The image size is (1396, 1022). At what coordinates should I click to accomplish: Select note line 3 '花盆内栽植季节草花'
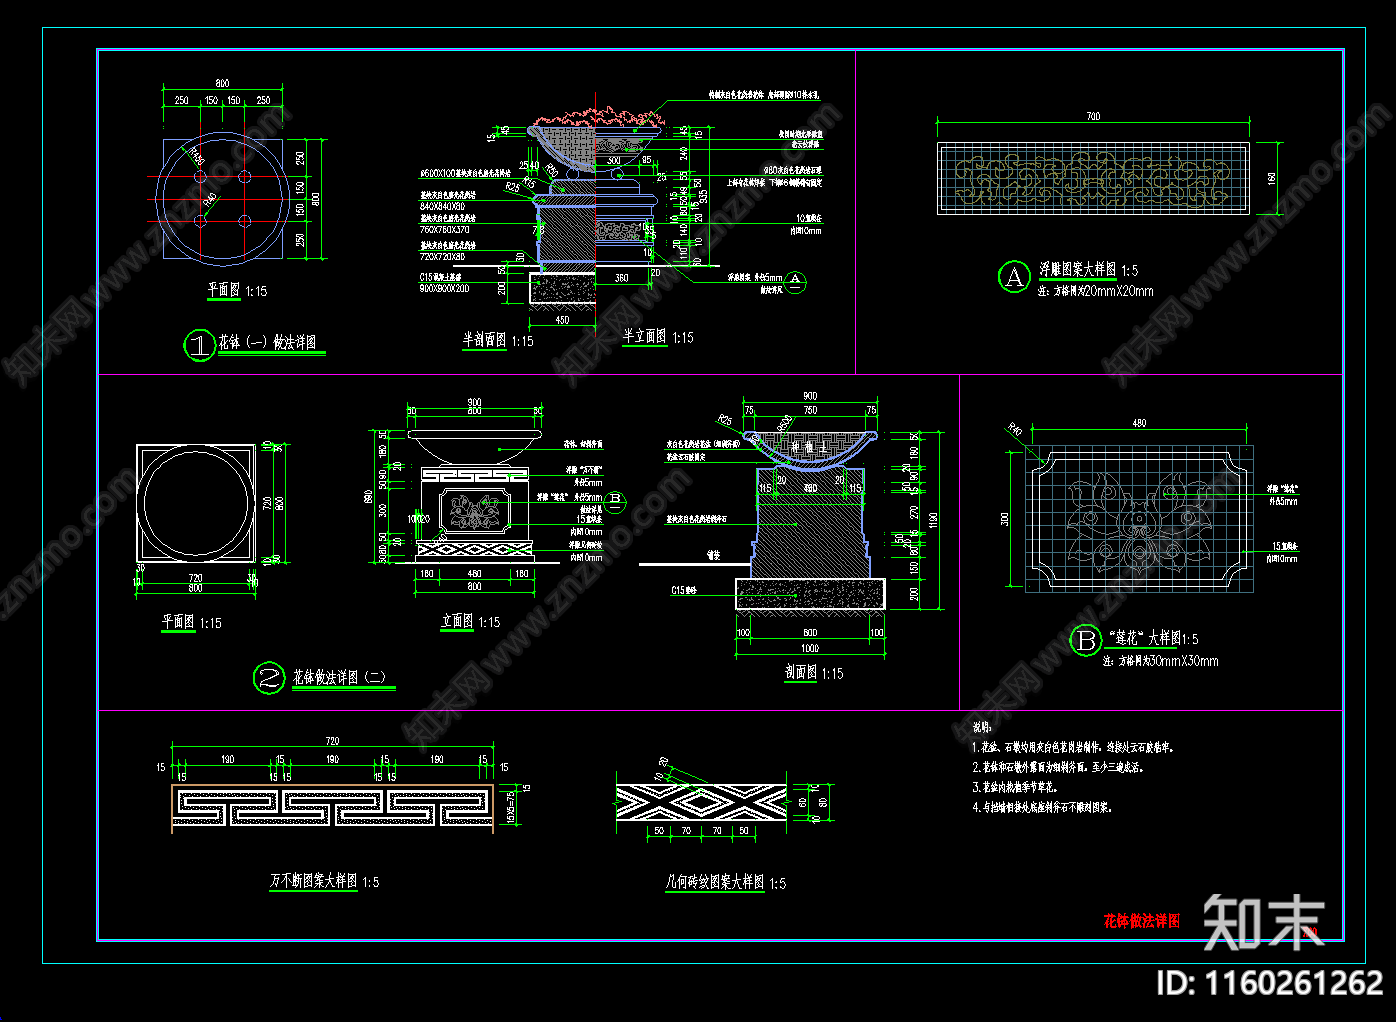pyautogui.click(x=1015, y=787)
